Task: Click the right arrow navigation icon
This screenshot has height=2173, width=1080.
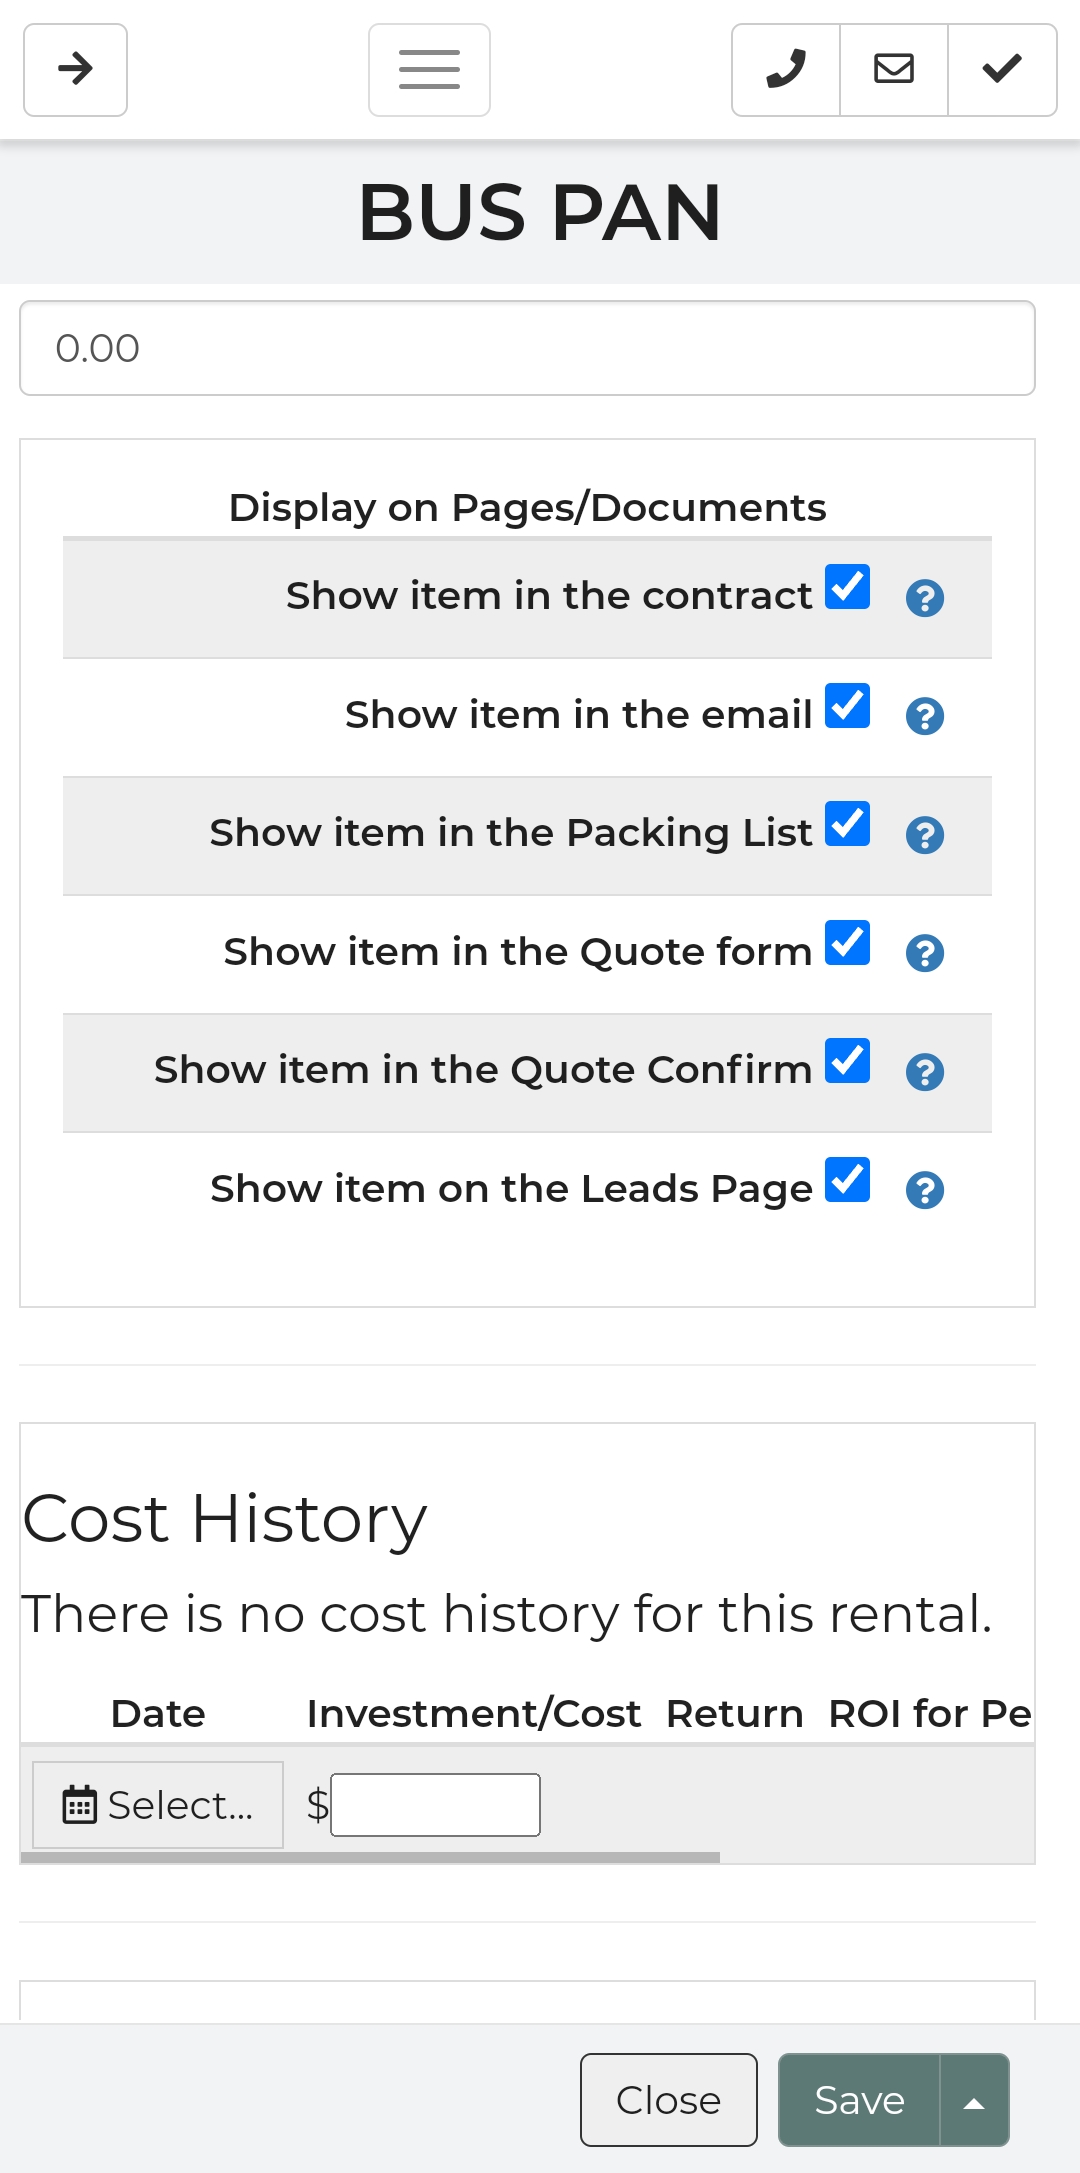Action: (x=75, y=70)
